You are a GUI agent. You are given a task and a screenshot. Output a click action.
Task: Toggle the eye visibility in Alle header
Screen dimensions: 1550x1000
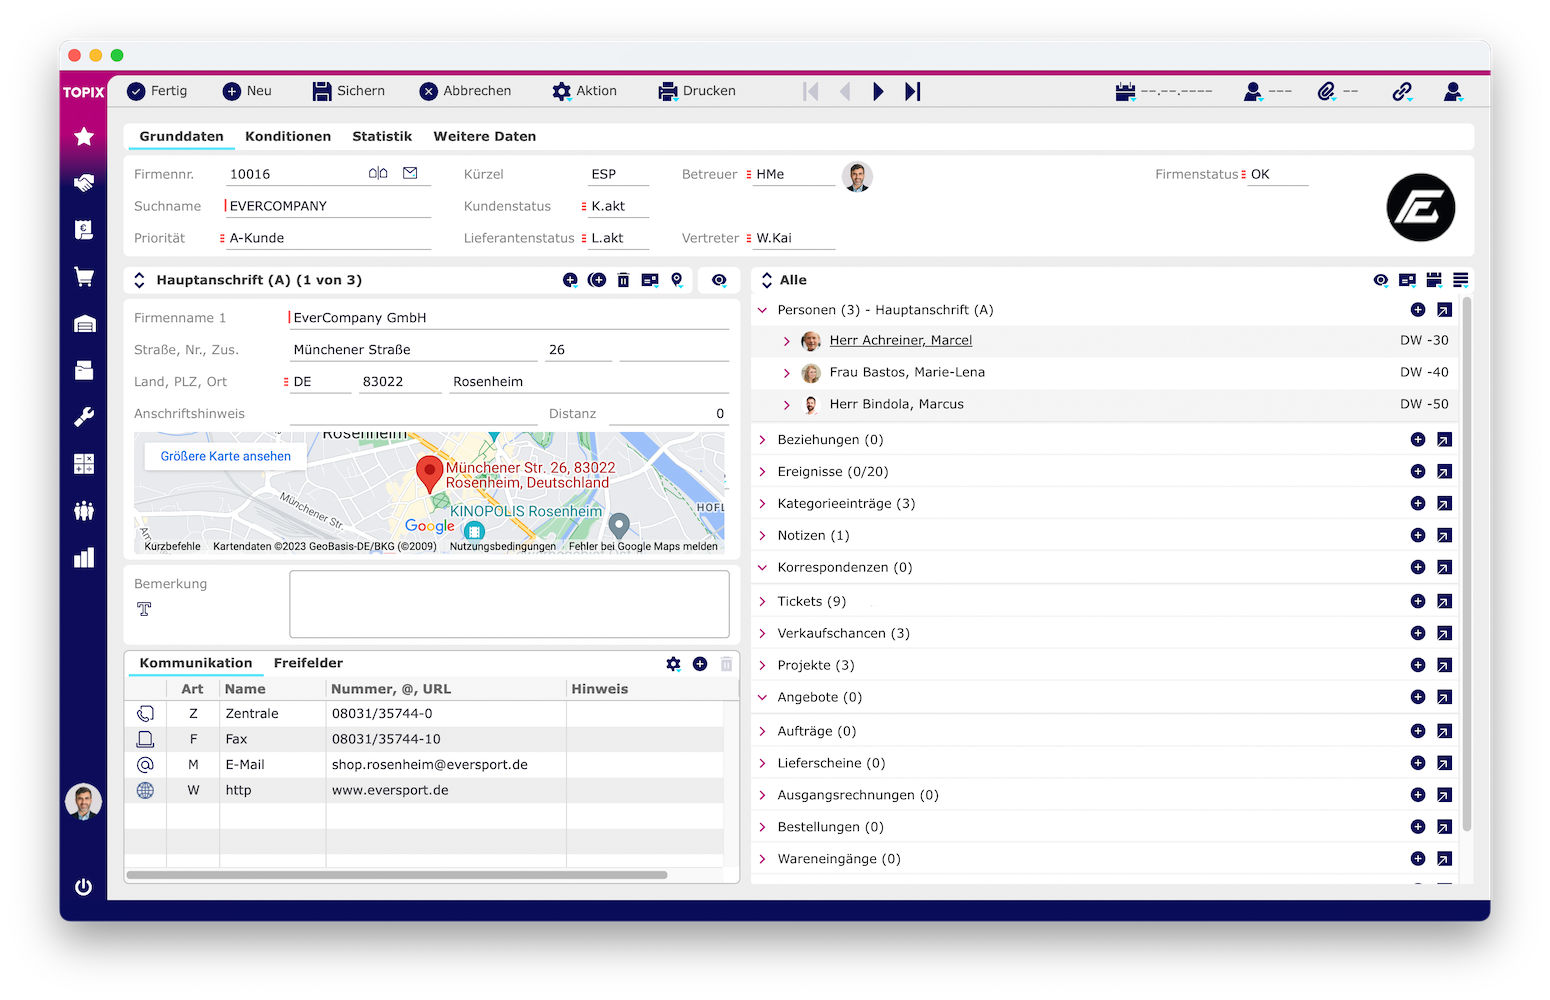[x=1381, y=280]
